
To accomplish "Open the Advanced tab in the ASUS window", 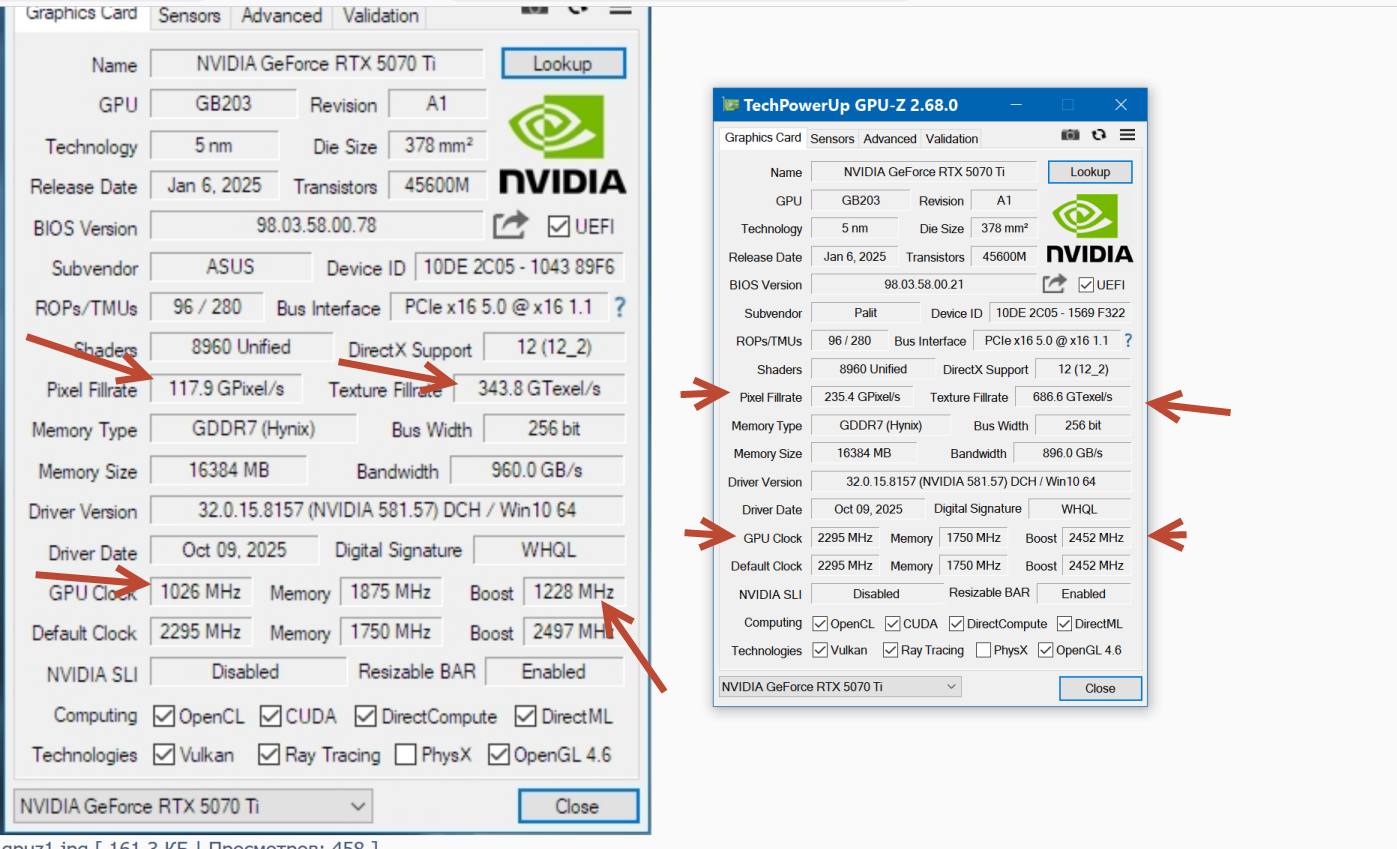I will (282, 16).
